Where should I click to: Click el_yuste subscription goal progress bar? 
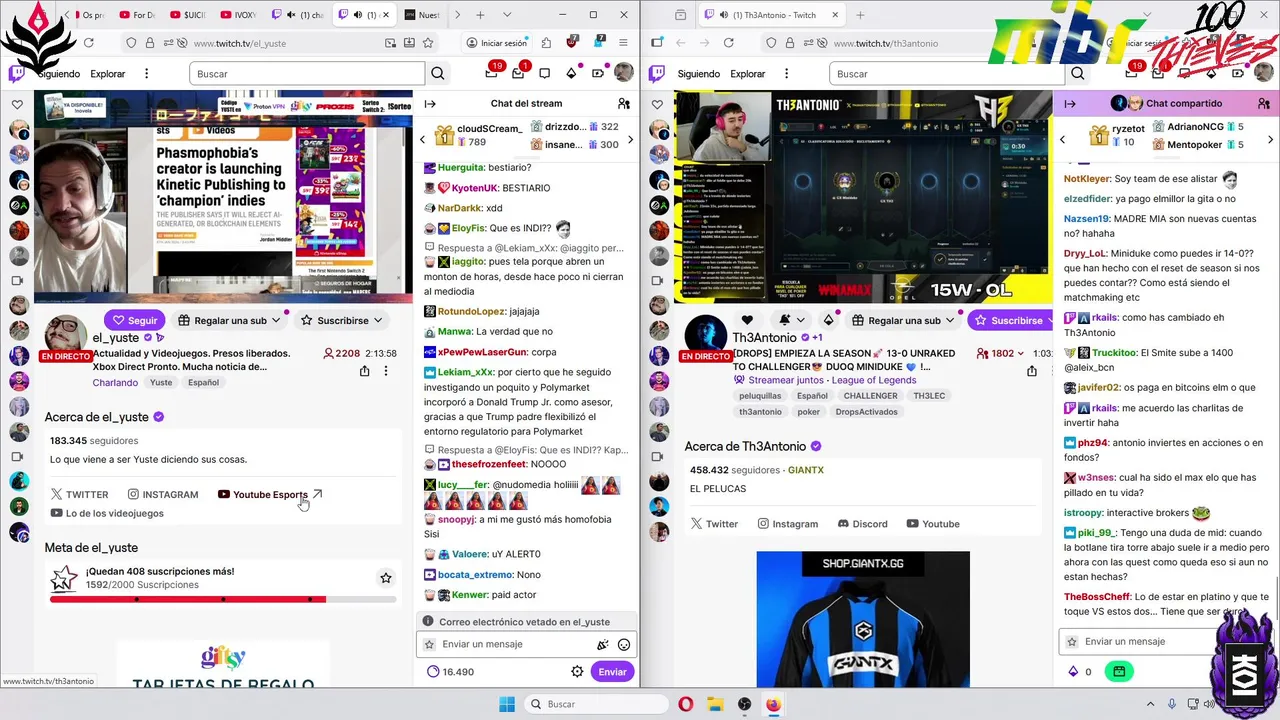[223, 599]
